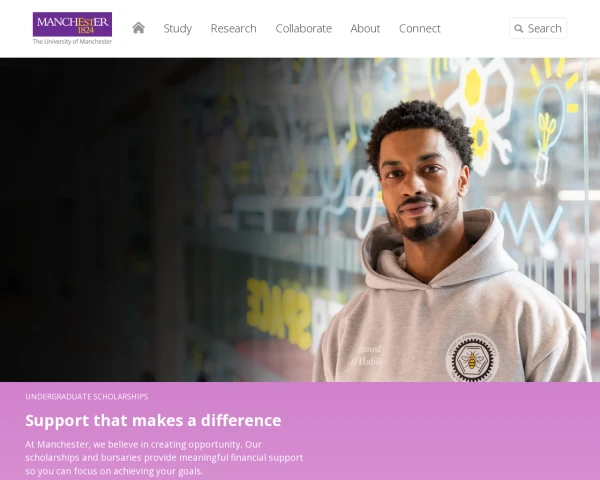Click 'The University of Manchester' text under logo
The width and height of the screenshot is (600, 480).
72,42
